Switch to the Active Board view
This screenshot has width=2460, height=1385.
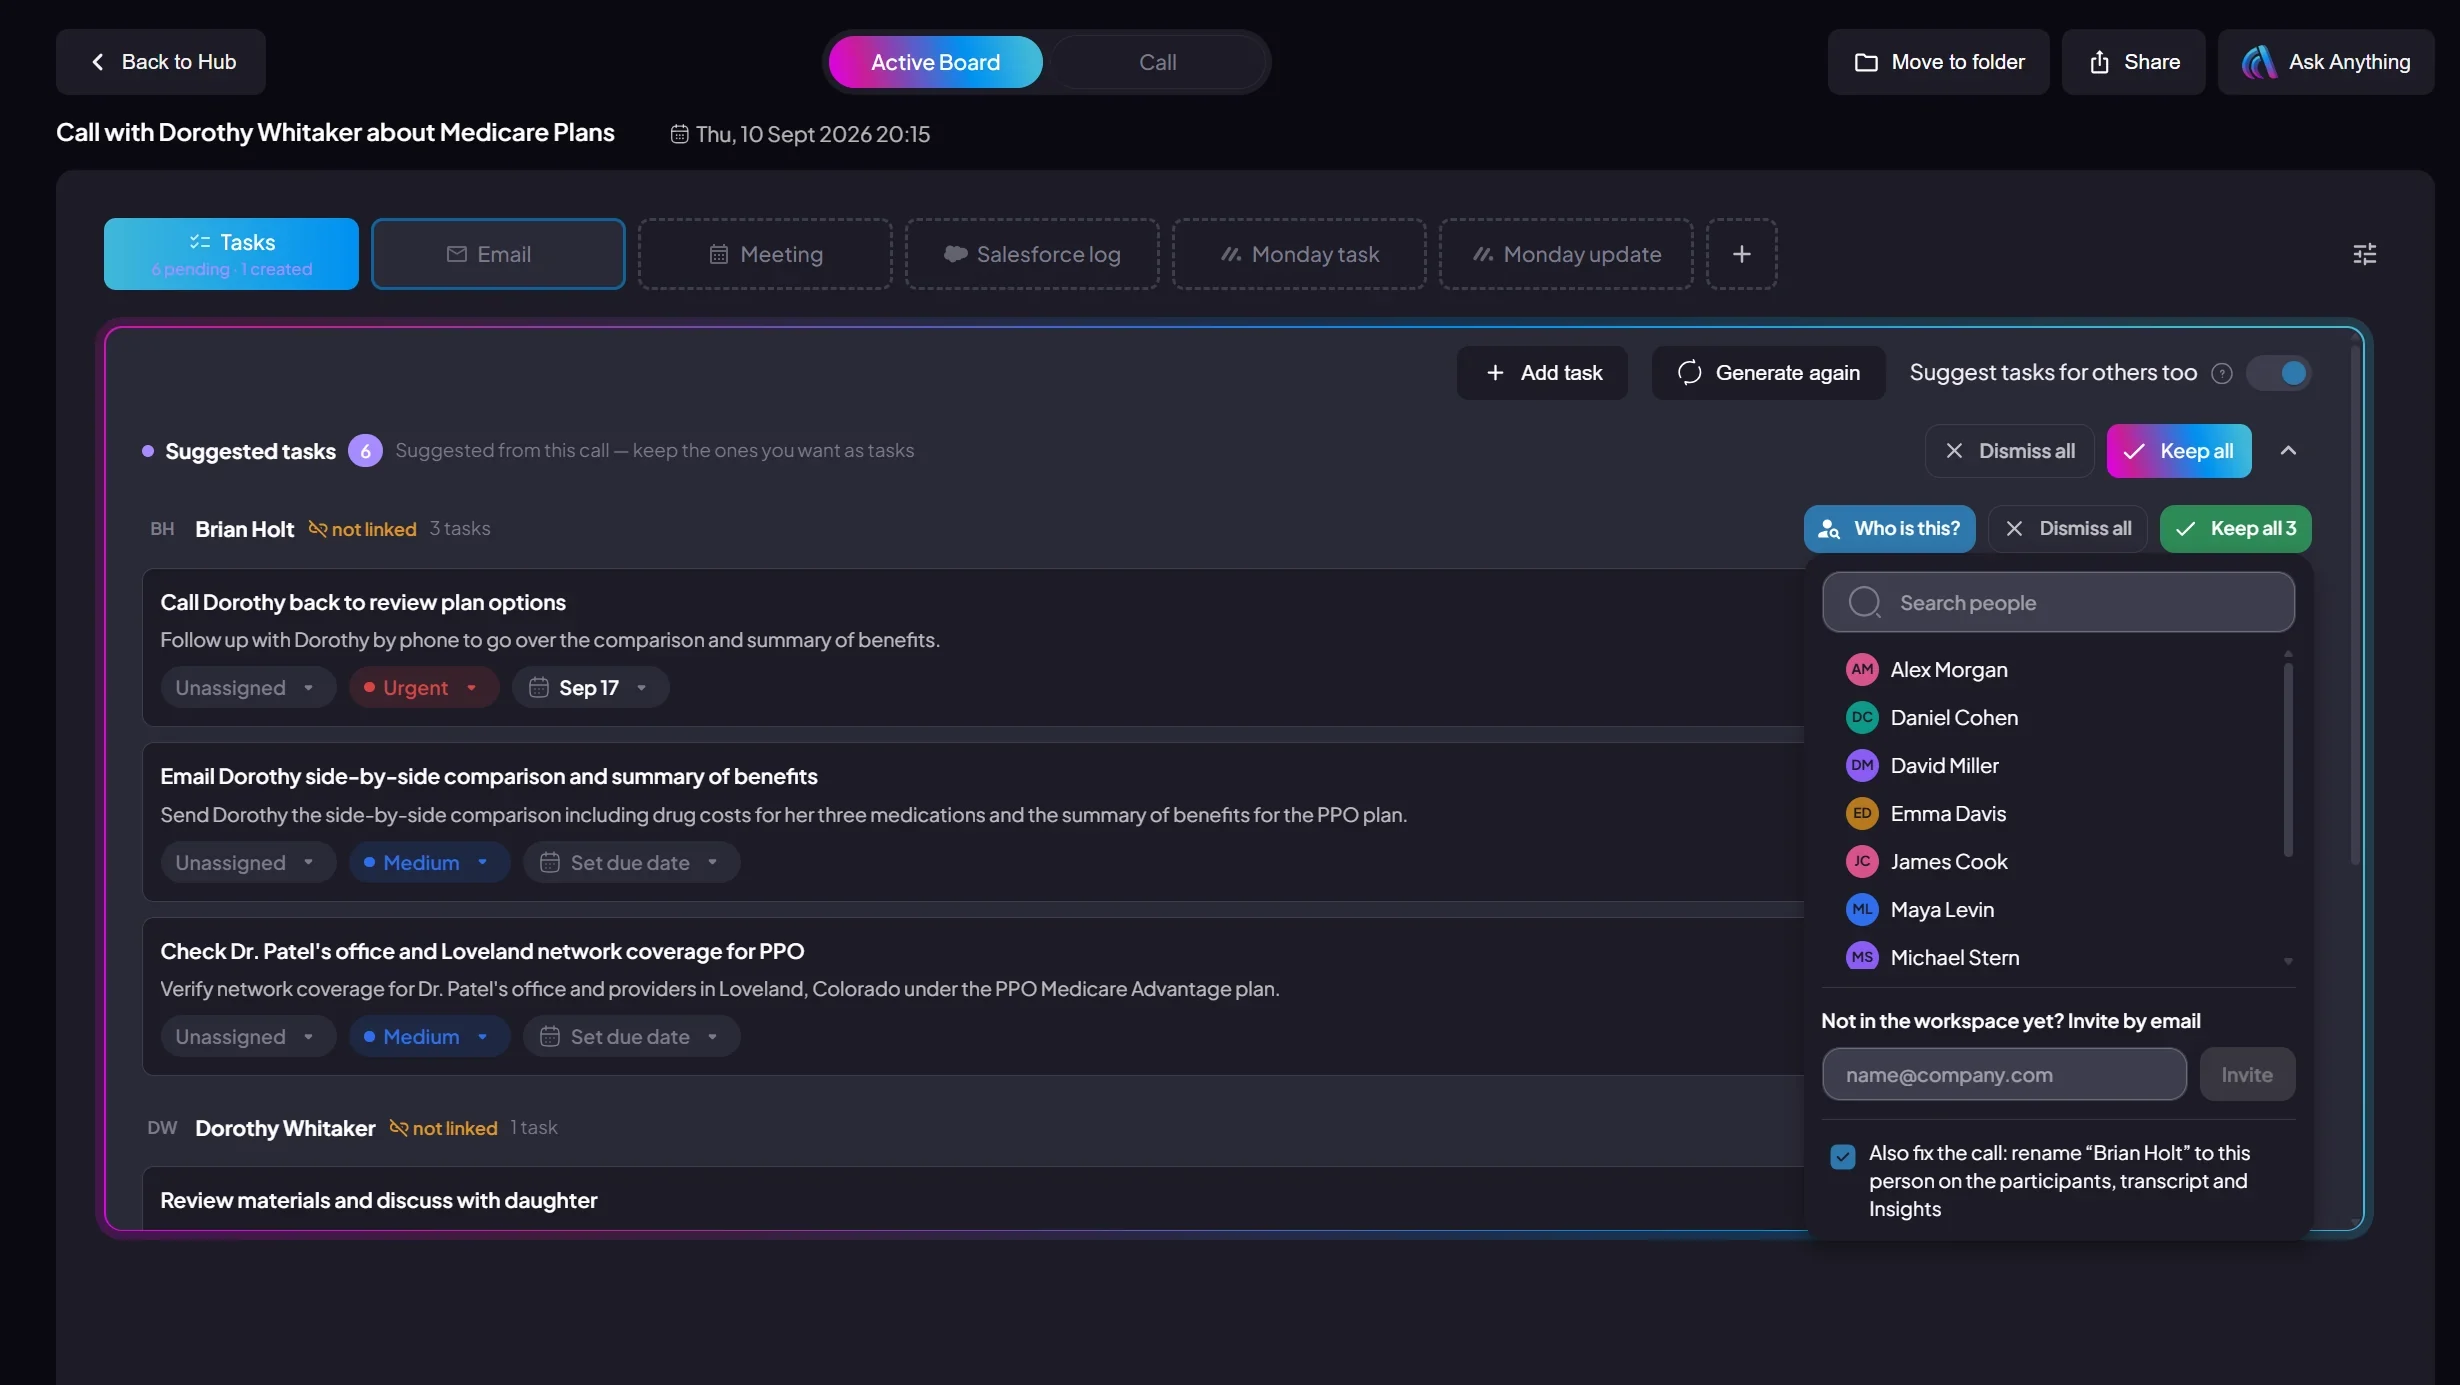coord(935,62)
